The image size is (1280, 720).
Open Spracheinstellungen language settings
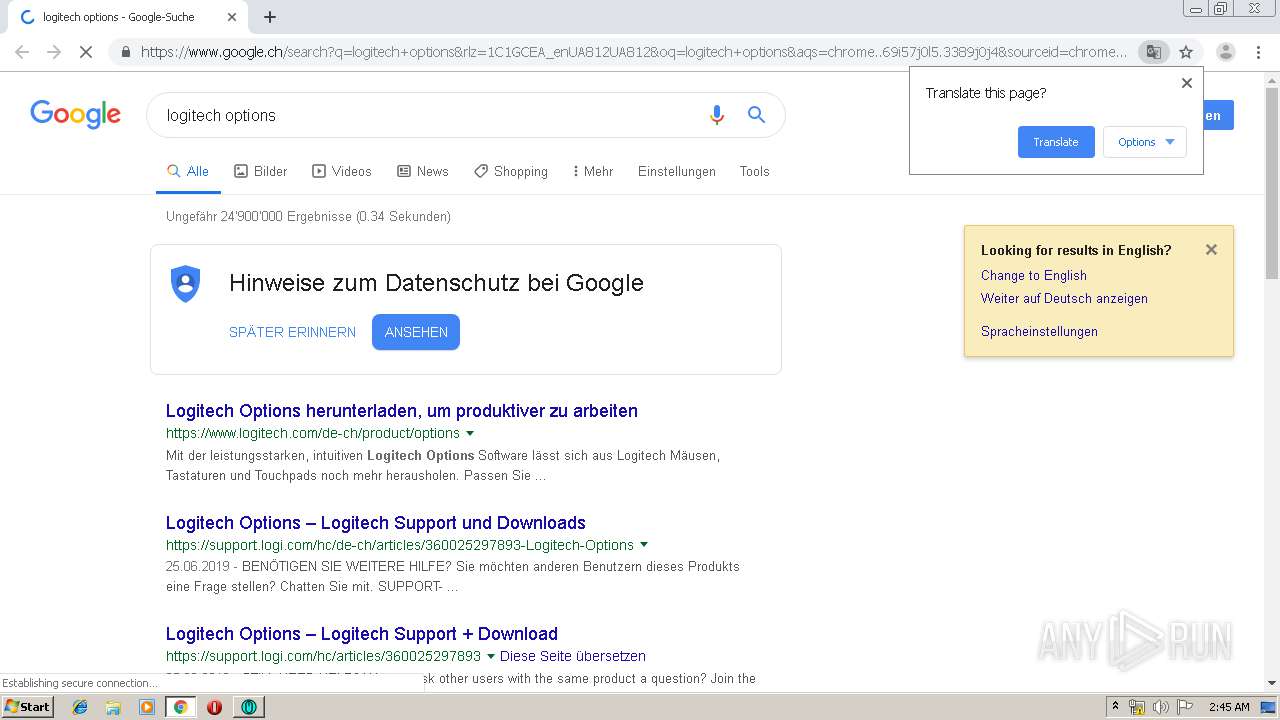tap(1039, 331)
